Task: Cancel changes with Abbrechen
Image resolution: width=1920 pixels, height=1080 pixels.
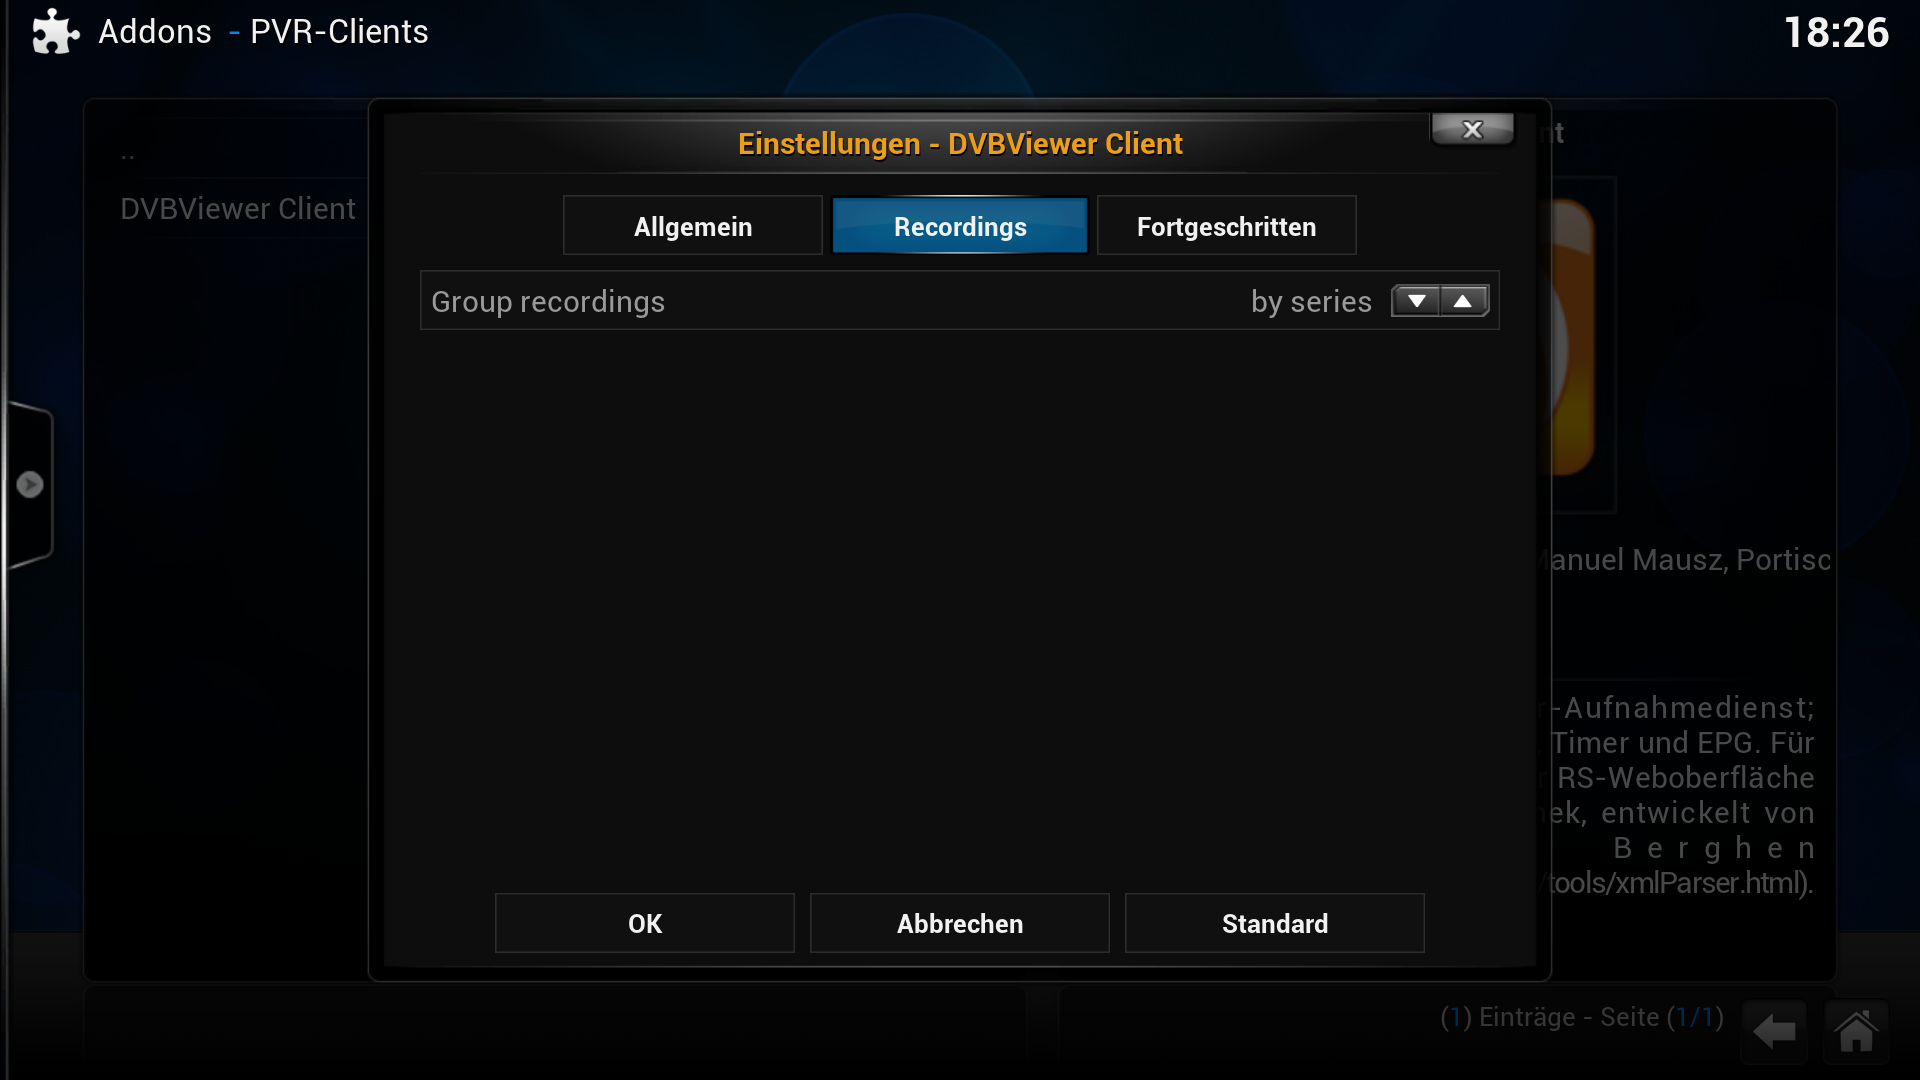Action: tap(960, 923)
